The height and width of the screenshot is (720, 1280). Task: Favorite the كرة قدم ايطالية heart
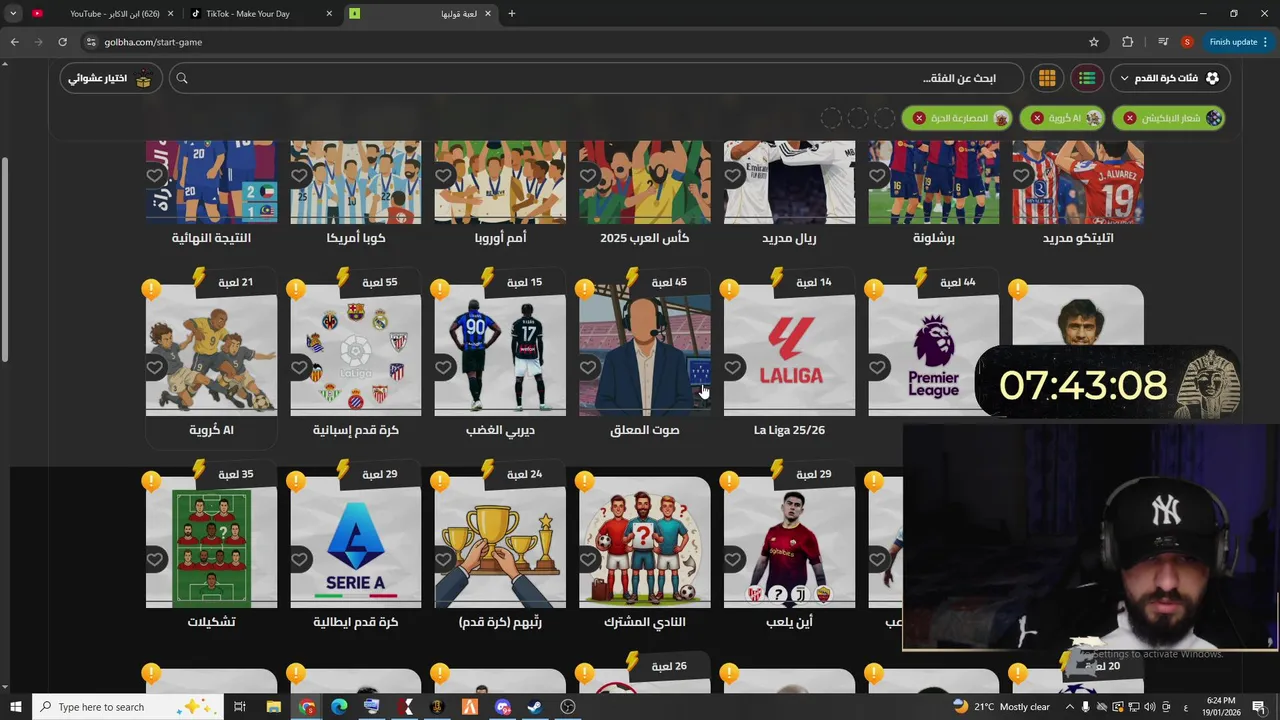tap(299, 560)
